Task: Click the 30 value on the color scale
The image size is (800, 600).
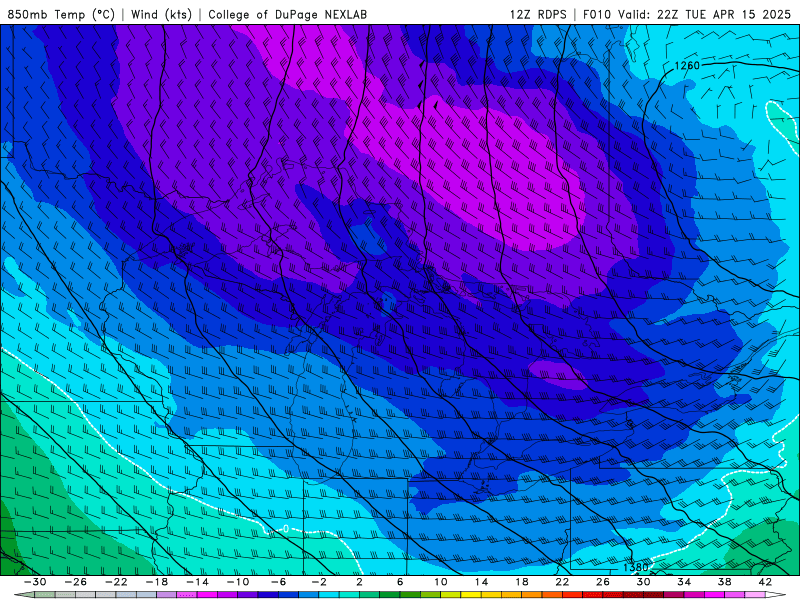Action: 644,582
